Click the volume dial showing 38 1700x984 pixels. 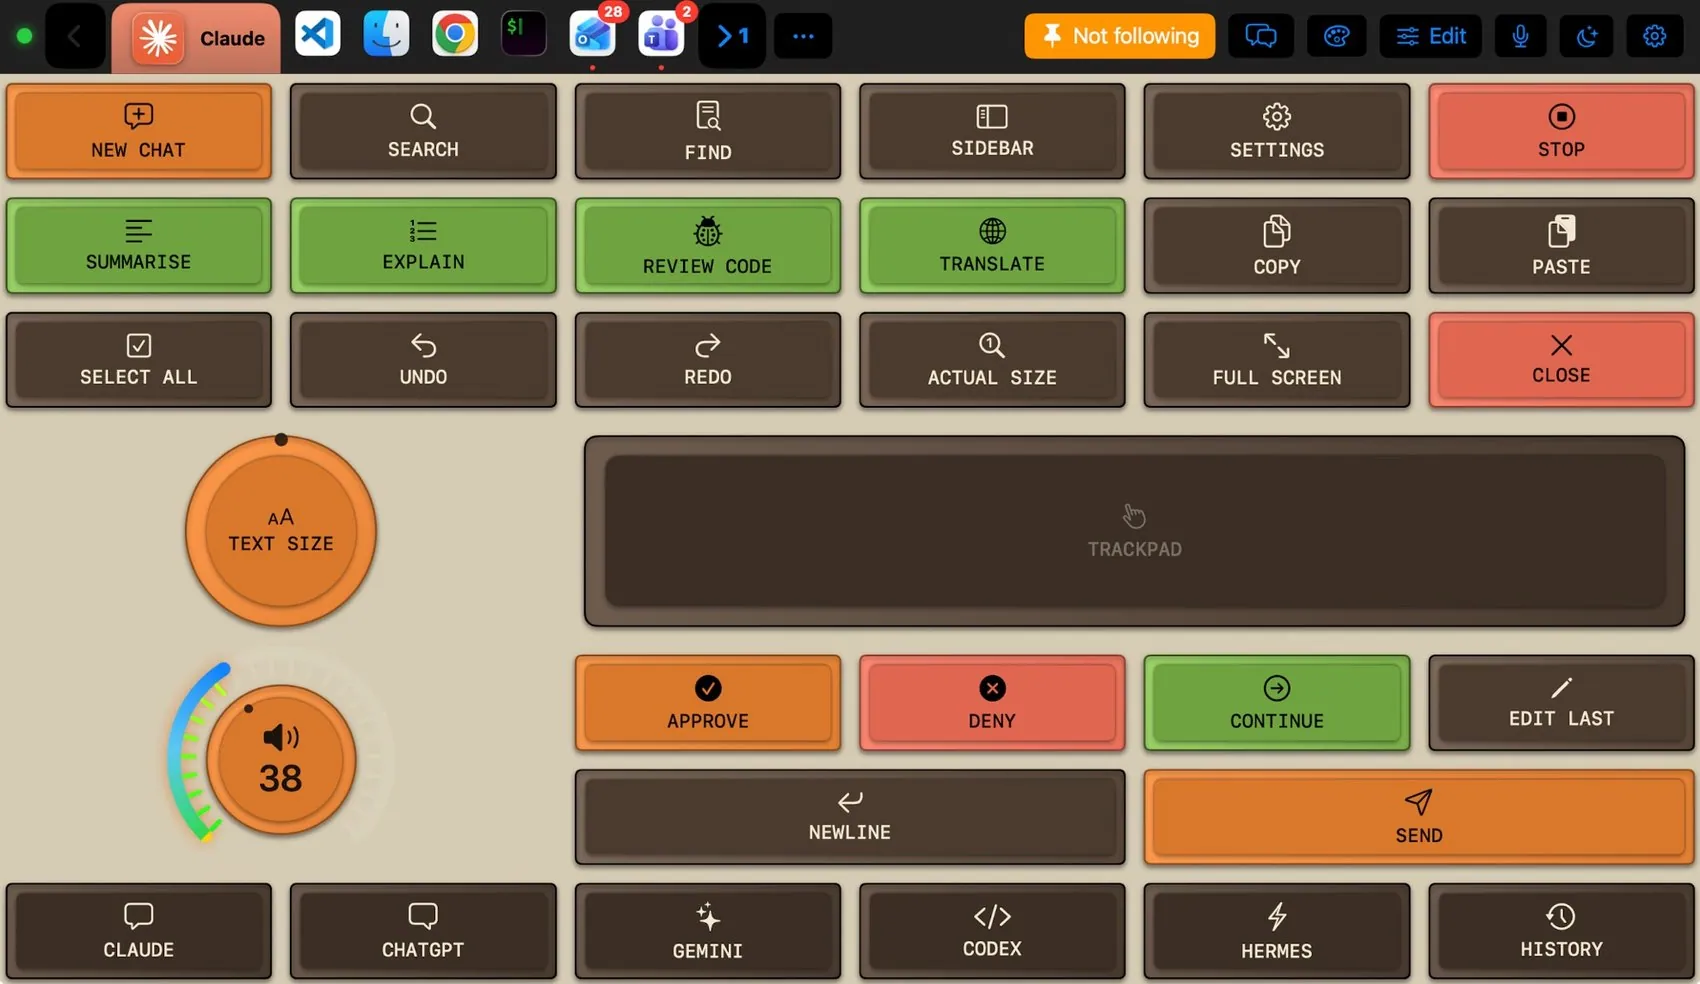[x=281, y=760]
